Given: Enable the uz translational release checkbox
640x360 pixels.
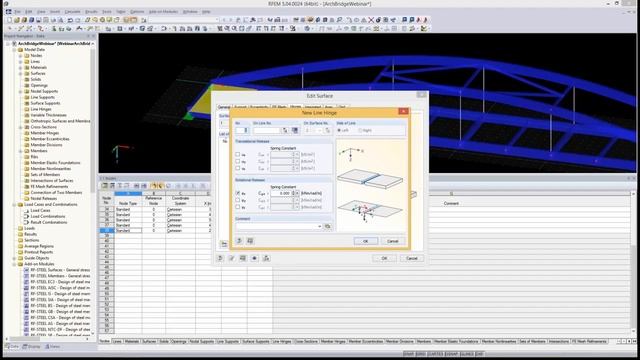Looking at the screenshot, I should (238, 168).
